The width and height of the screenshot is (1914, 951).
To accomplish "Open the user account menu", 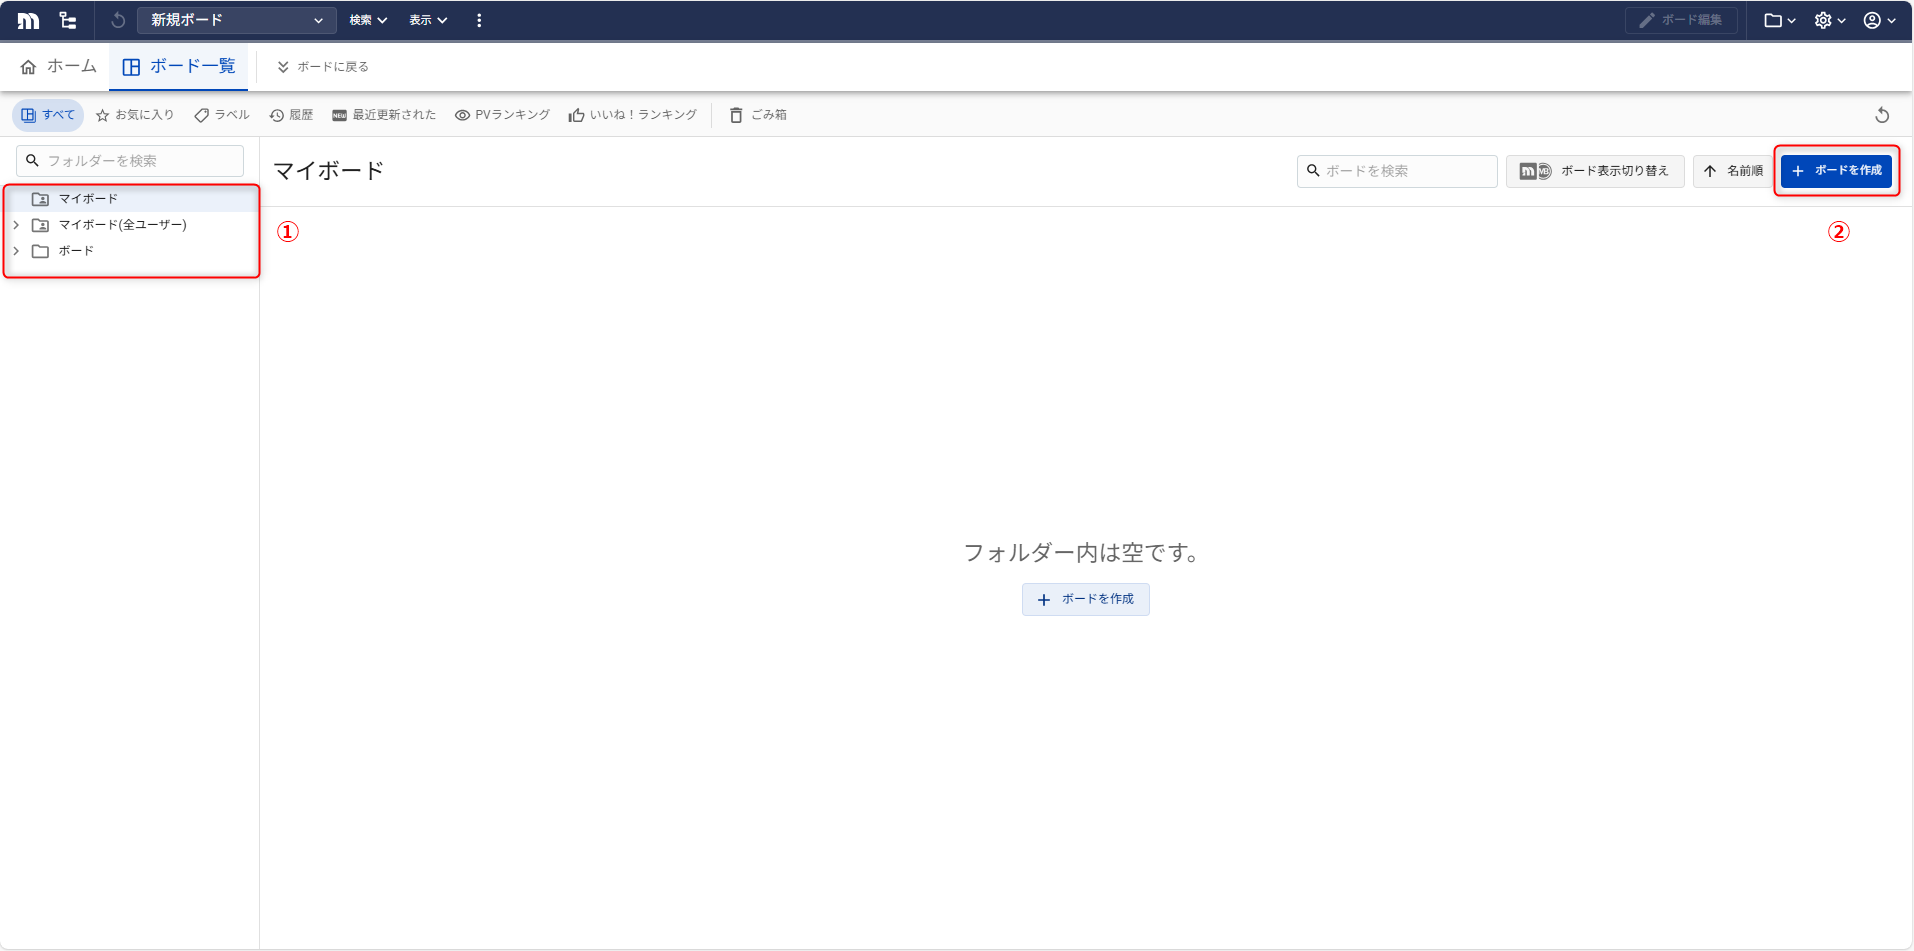I will (1878, 20).
